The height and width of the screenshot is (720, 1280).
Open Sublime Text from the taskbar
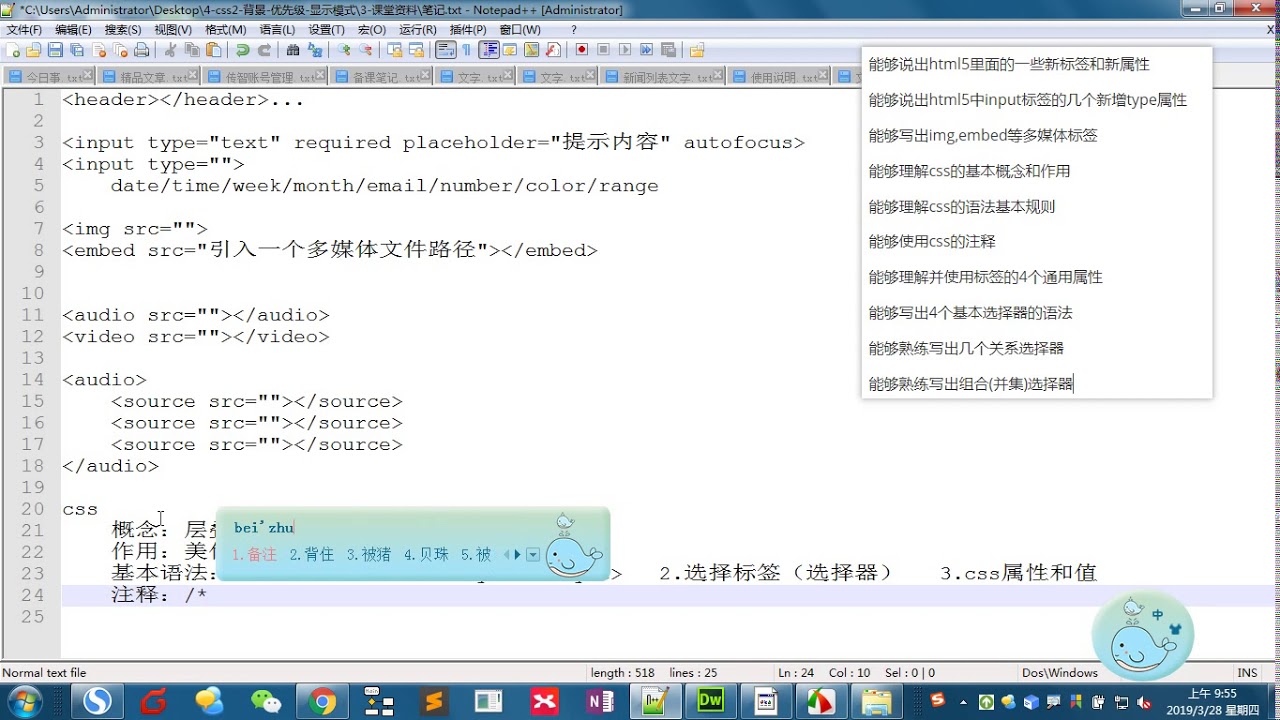point(433,702)
